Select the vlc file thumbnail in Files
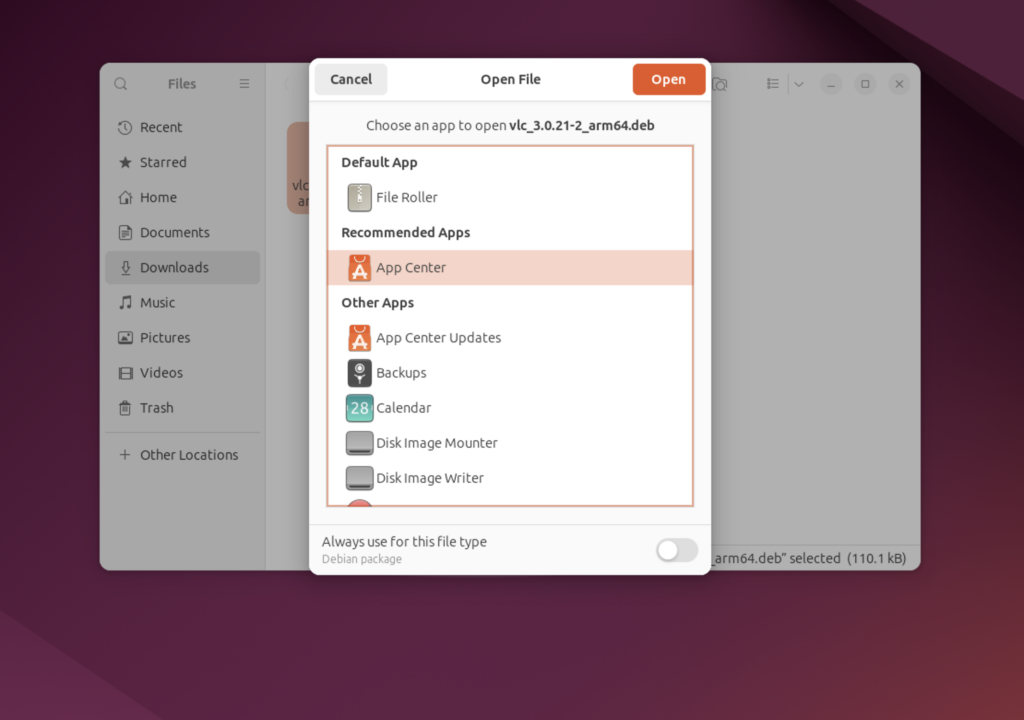Image resolution: width=1024 pixels, height=720 pixels. click(298, 167)
